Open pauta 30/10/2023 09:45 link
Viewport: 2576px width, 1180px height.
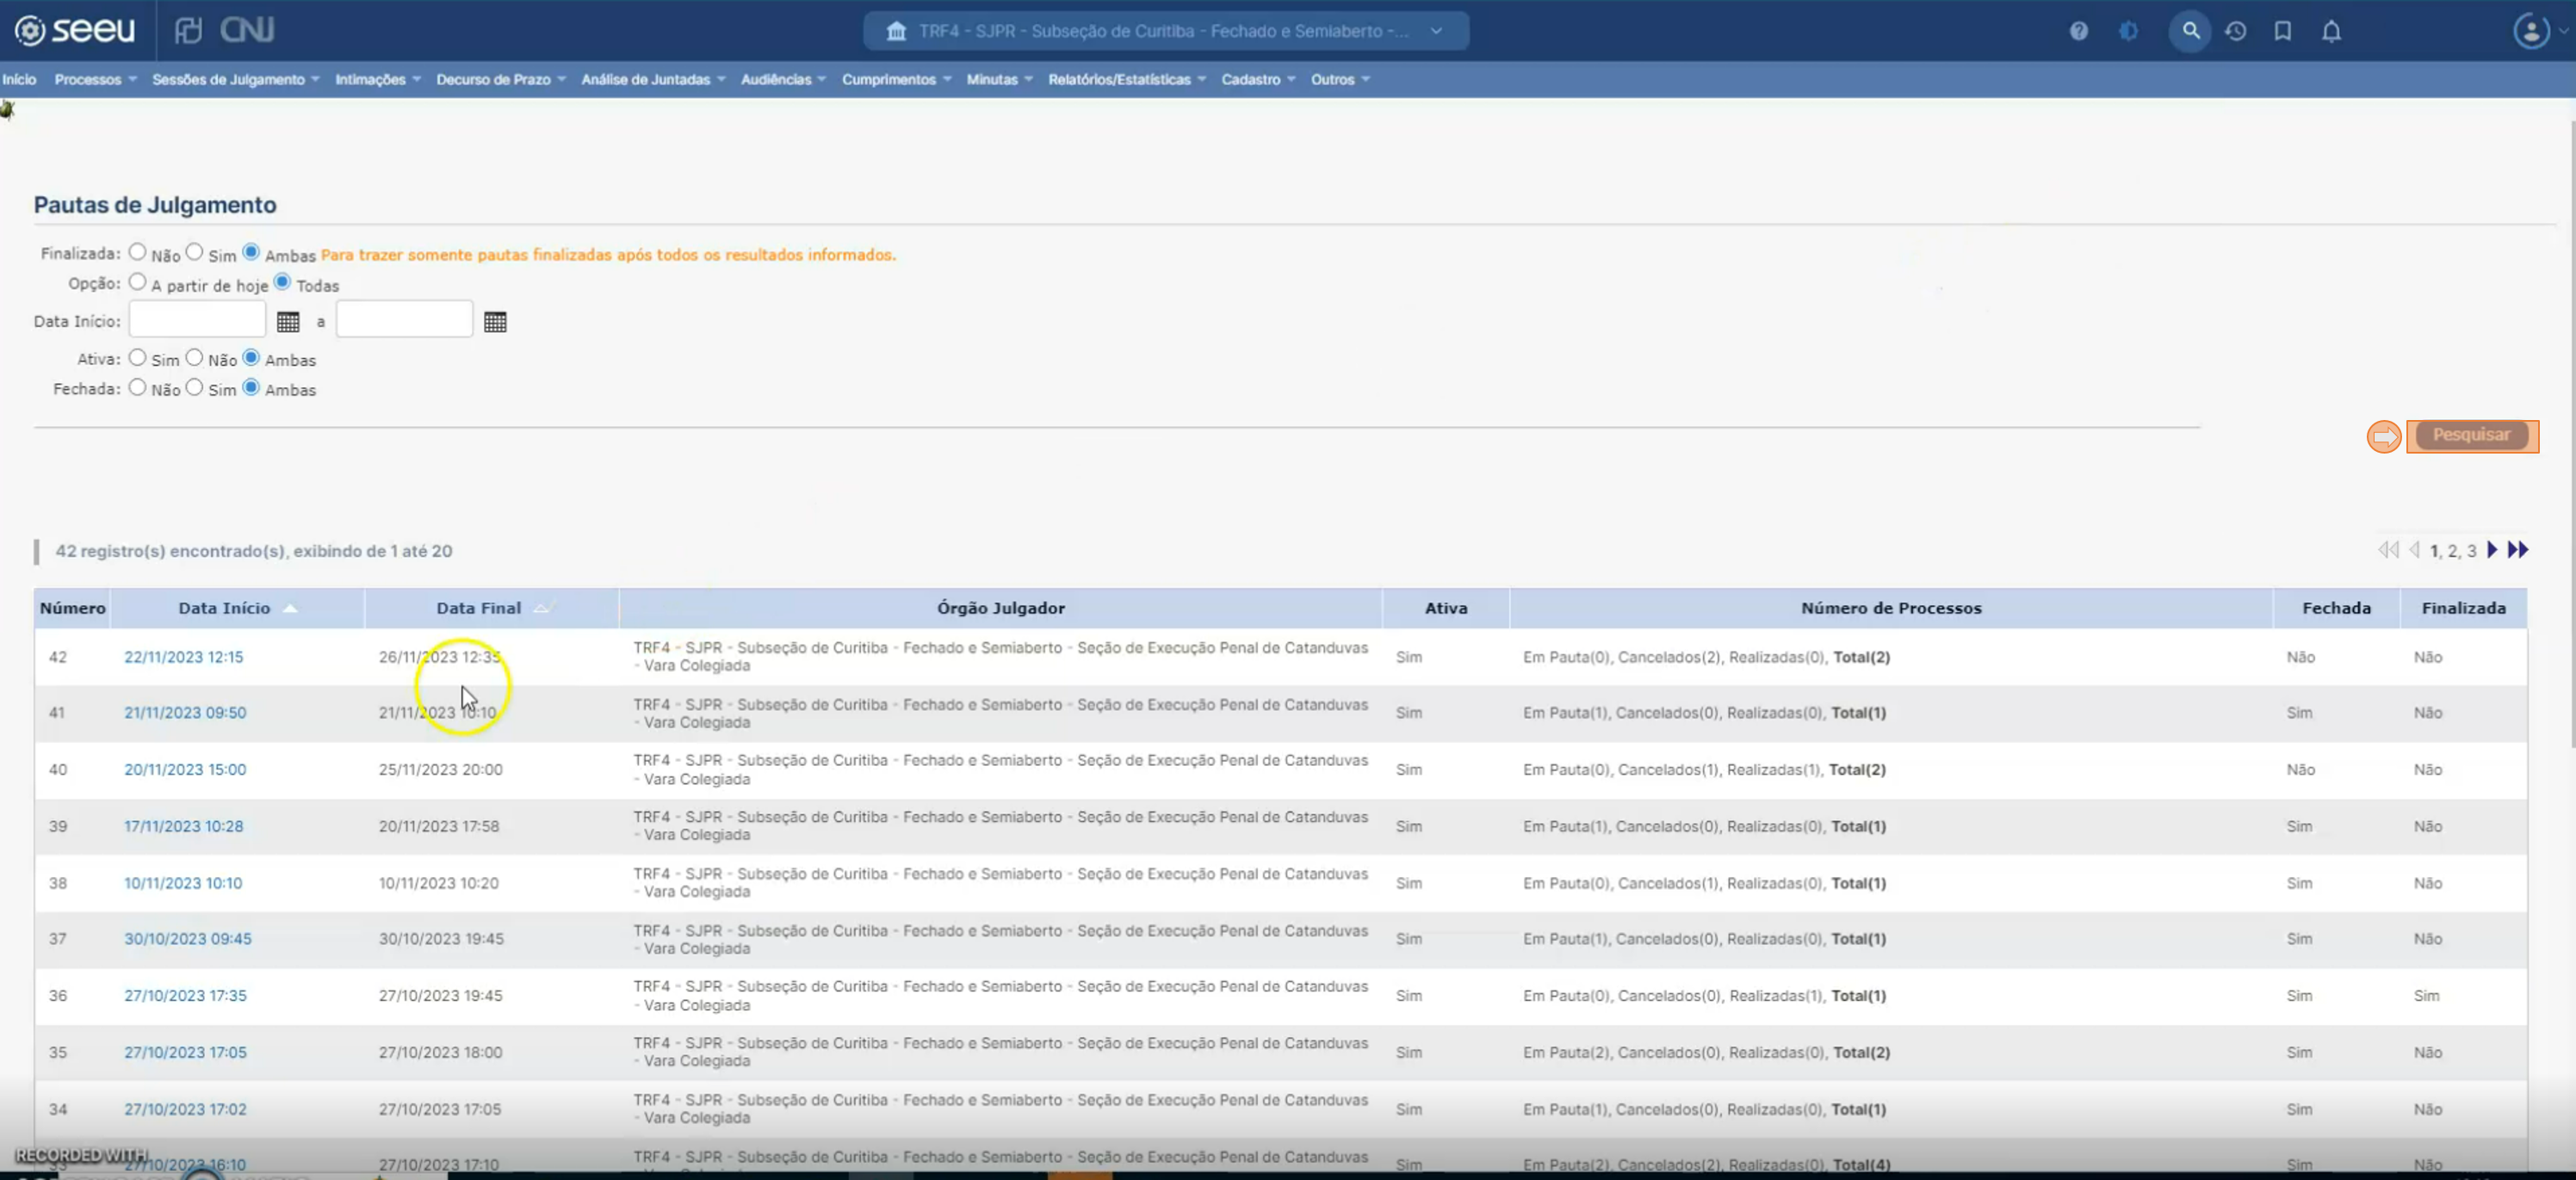[188, 939]
